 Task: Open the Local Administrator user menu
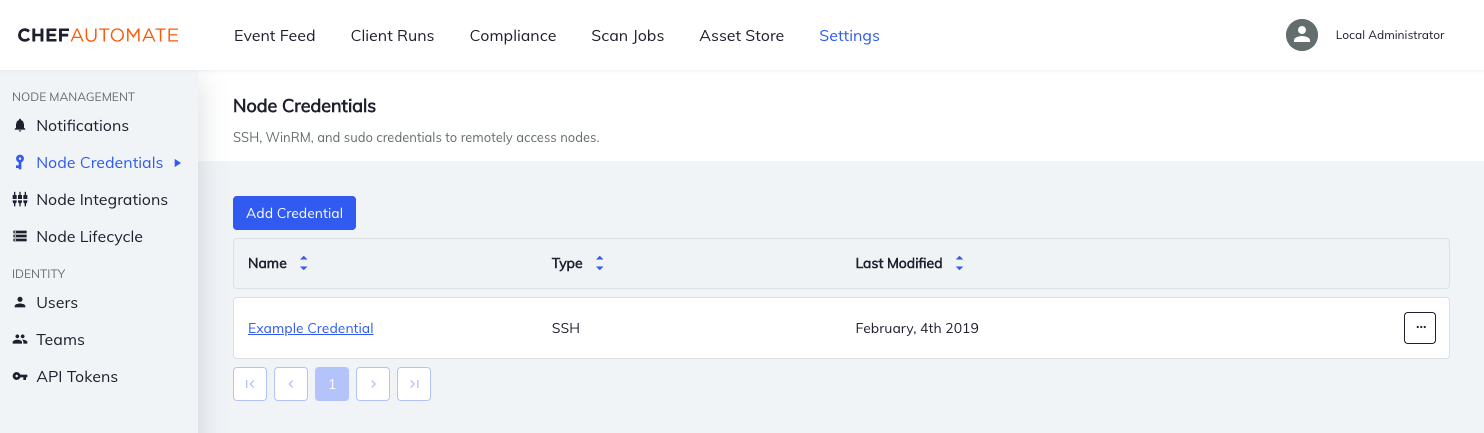coord(1389,35)
